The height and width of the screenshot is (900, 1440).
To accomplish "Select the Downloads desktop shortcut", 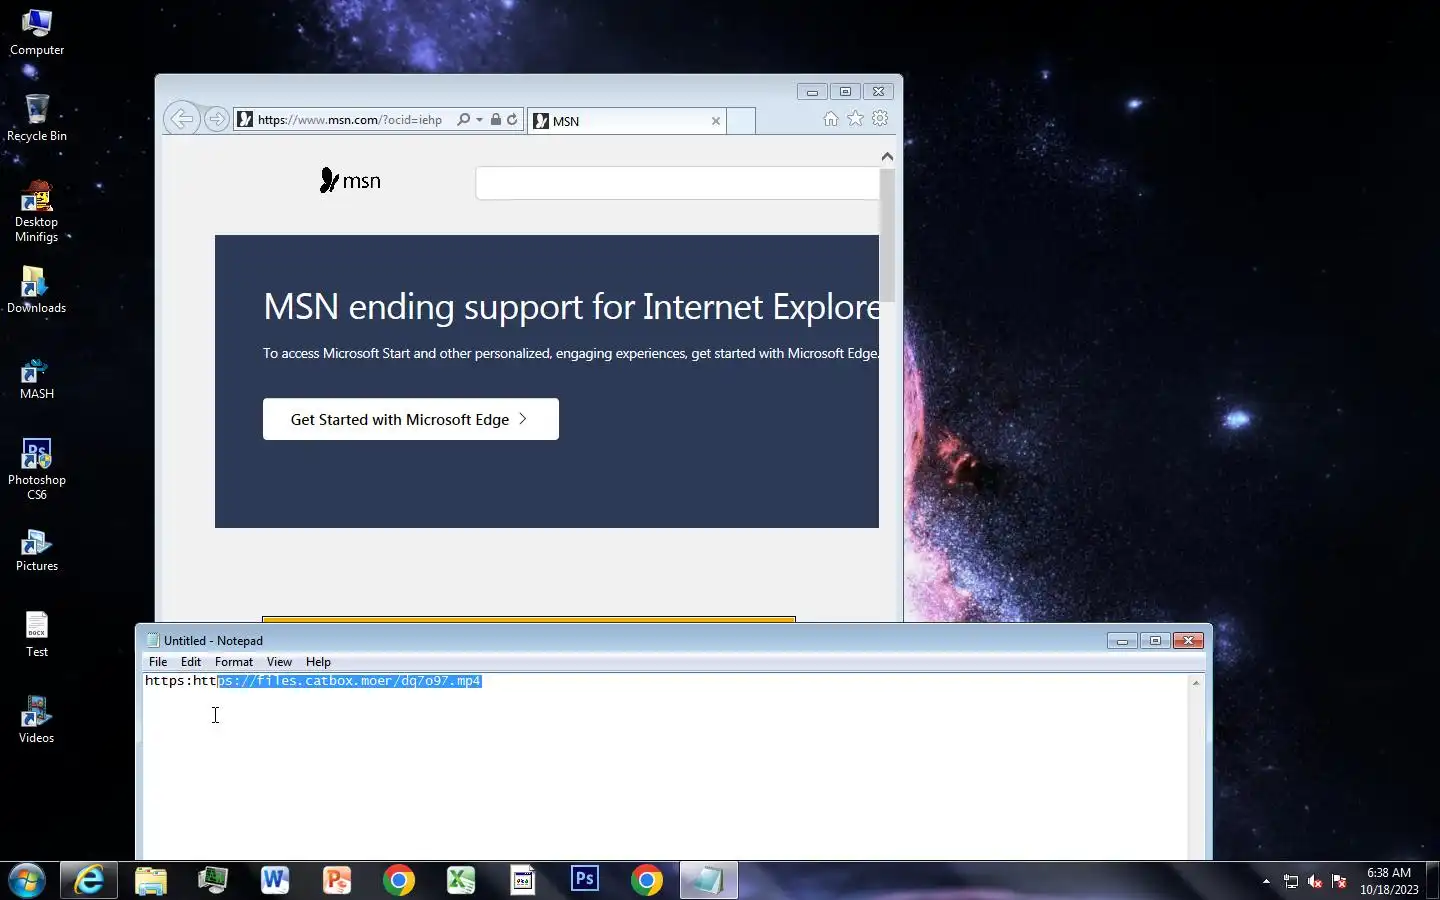I will [37, 290].
